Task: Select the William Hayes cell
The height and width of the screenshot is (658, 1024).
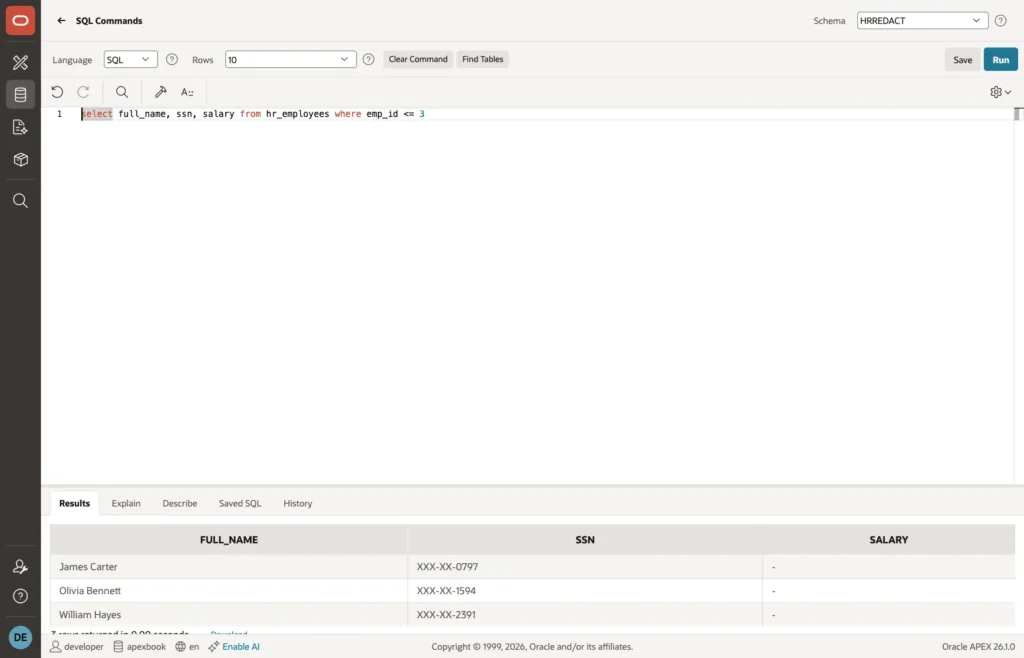Action: [229, 615]
